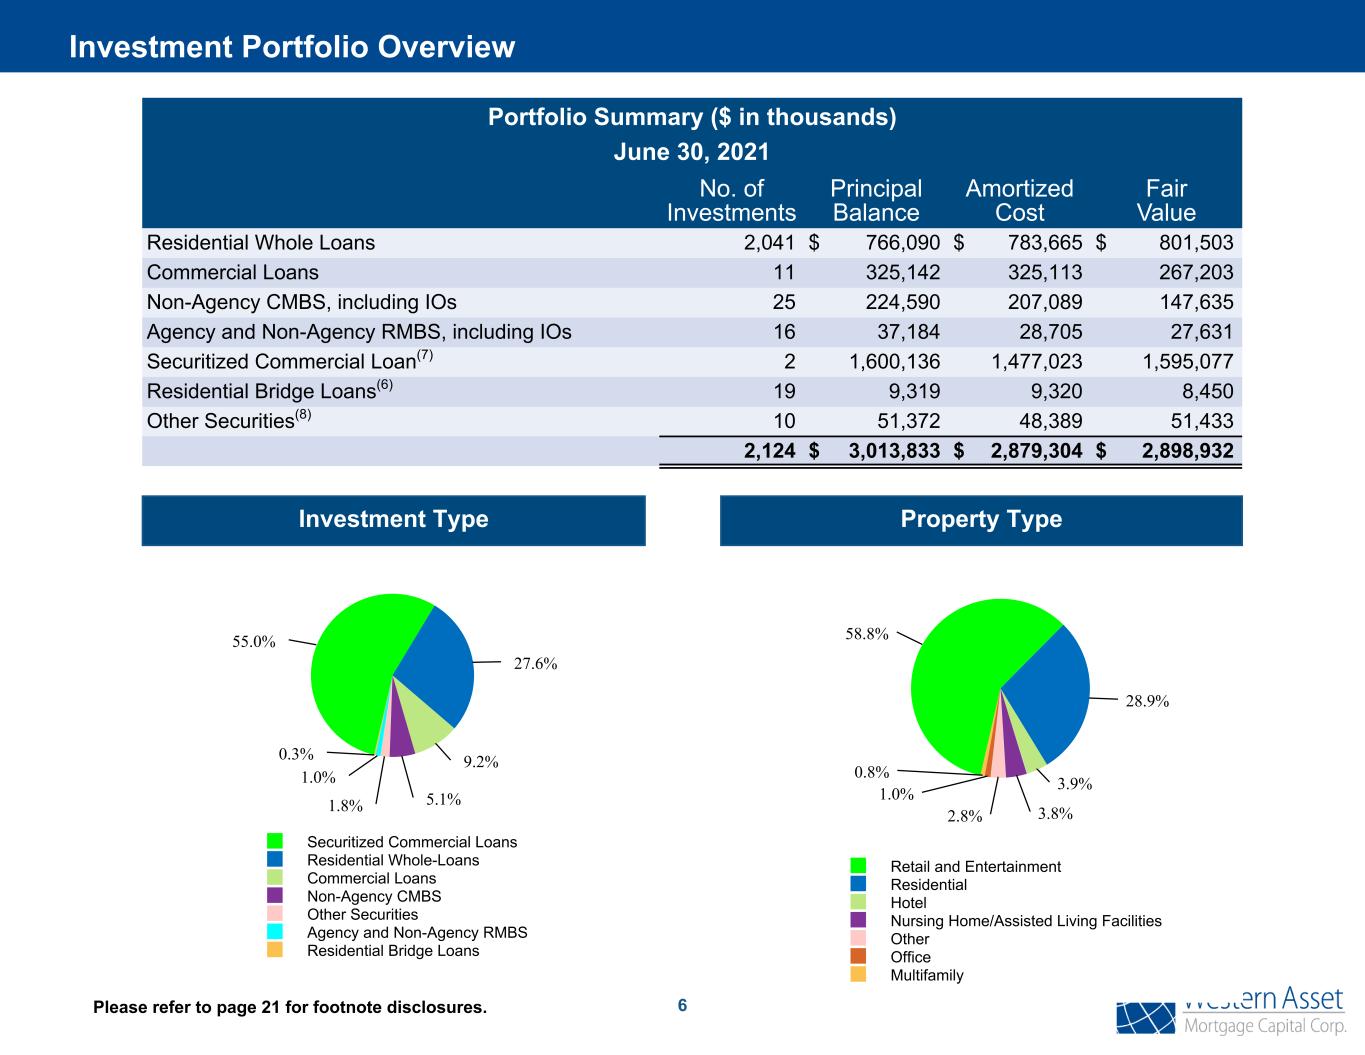Screen dimensions: 1365x1055
Task: Click the Western Asset logo icon
Action: [x=1146, y=1017]
